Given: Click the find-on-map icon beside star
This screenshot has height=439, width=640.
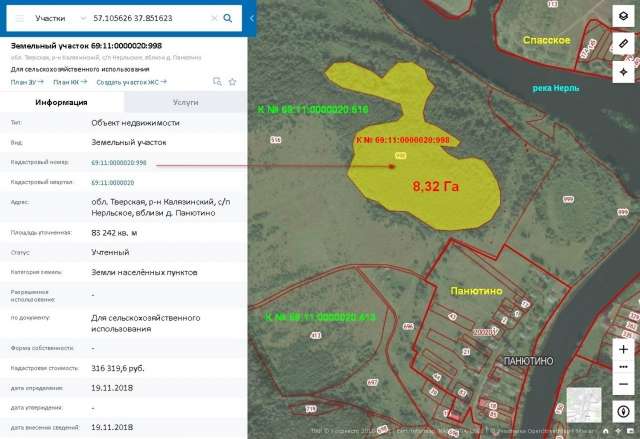Looking at the screenshot, I should tap(217, 82).
